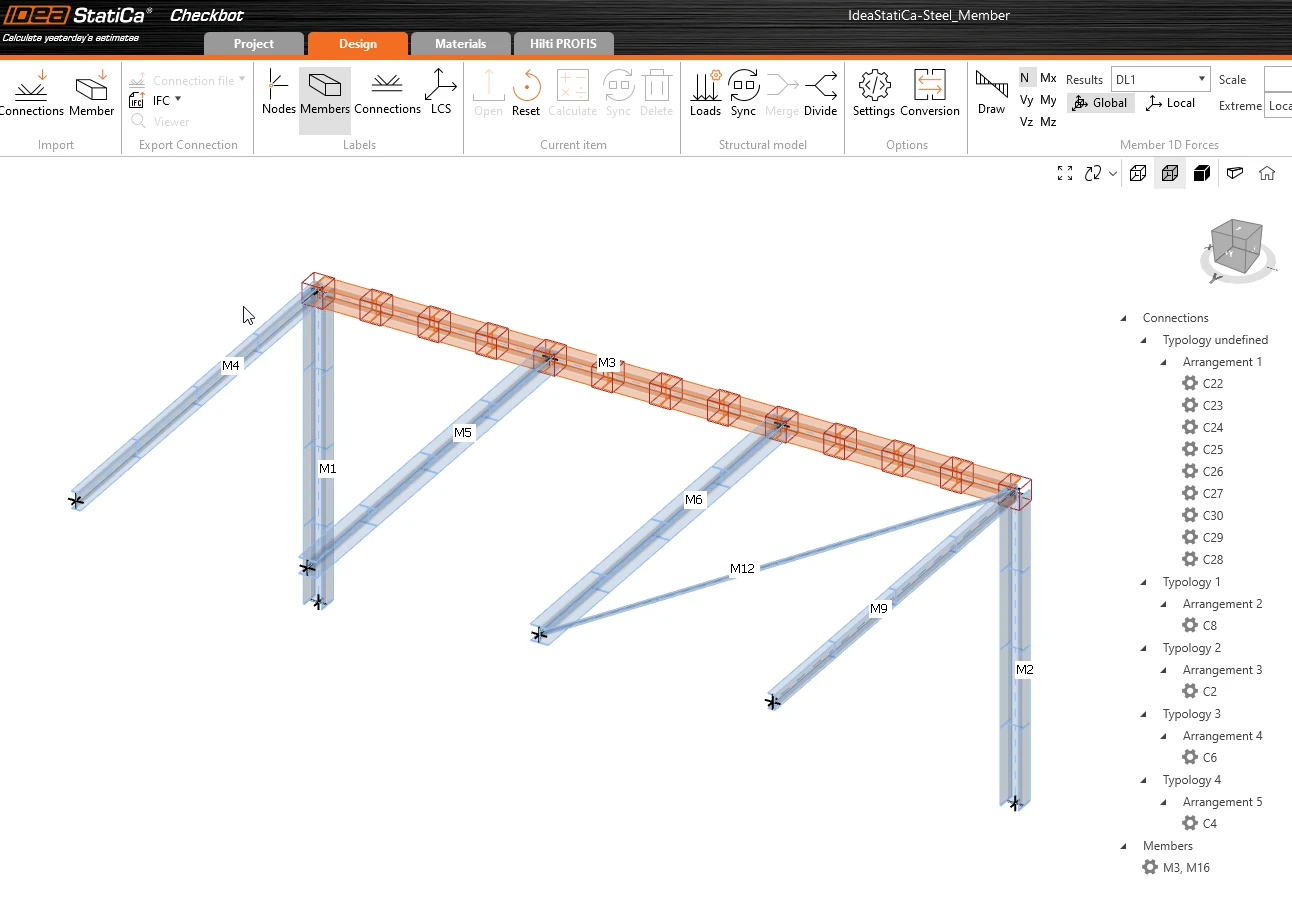Toggle LCS labels icon
This screenshot has width=1292, height=907.
(441, 93)
